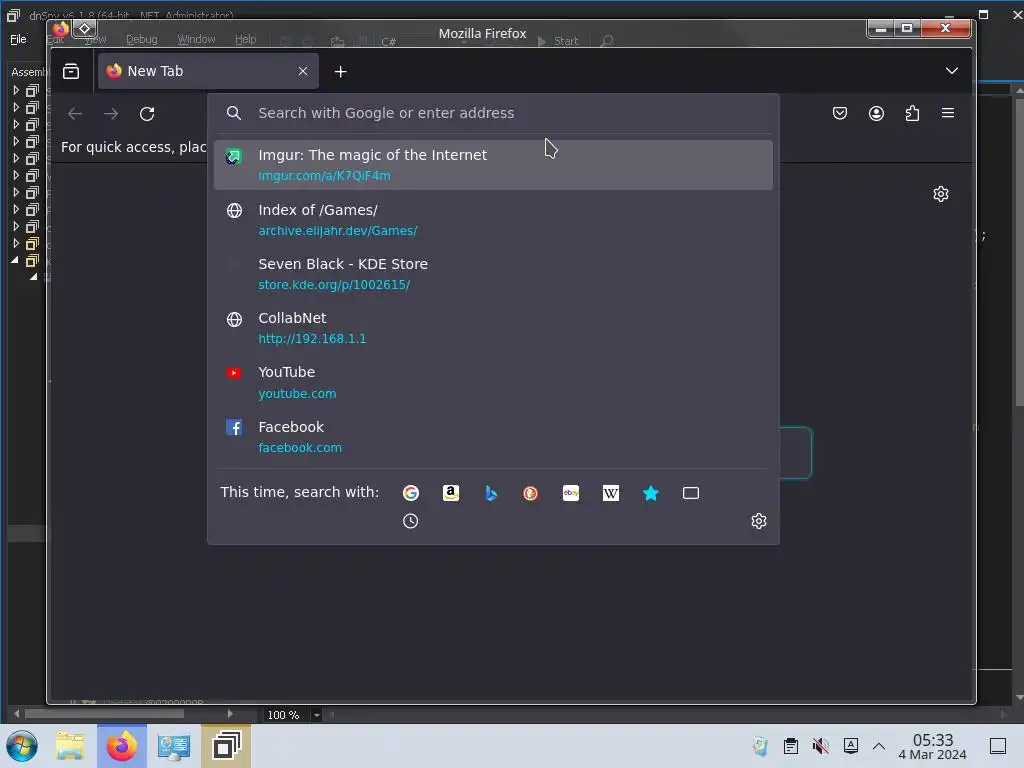
Task: Select Index of /Games/ suggestion
Action: pos(493,219)
